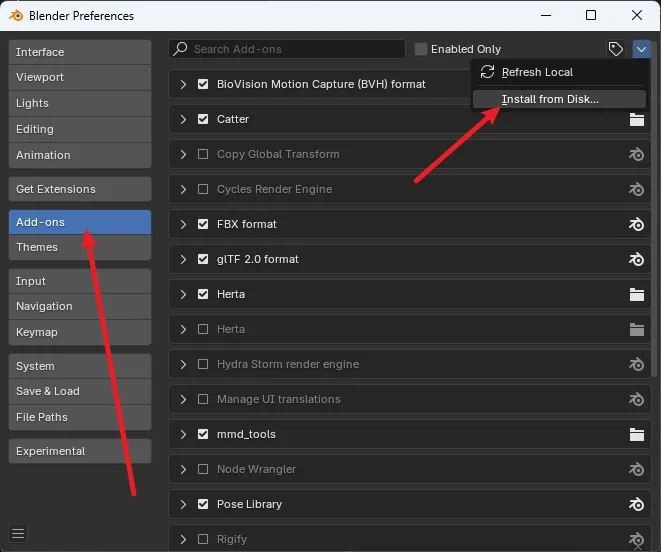Expand mmd_tools add-on details

click(183, 434)
